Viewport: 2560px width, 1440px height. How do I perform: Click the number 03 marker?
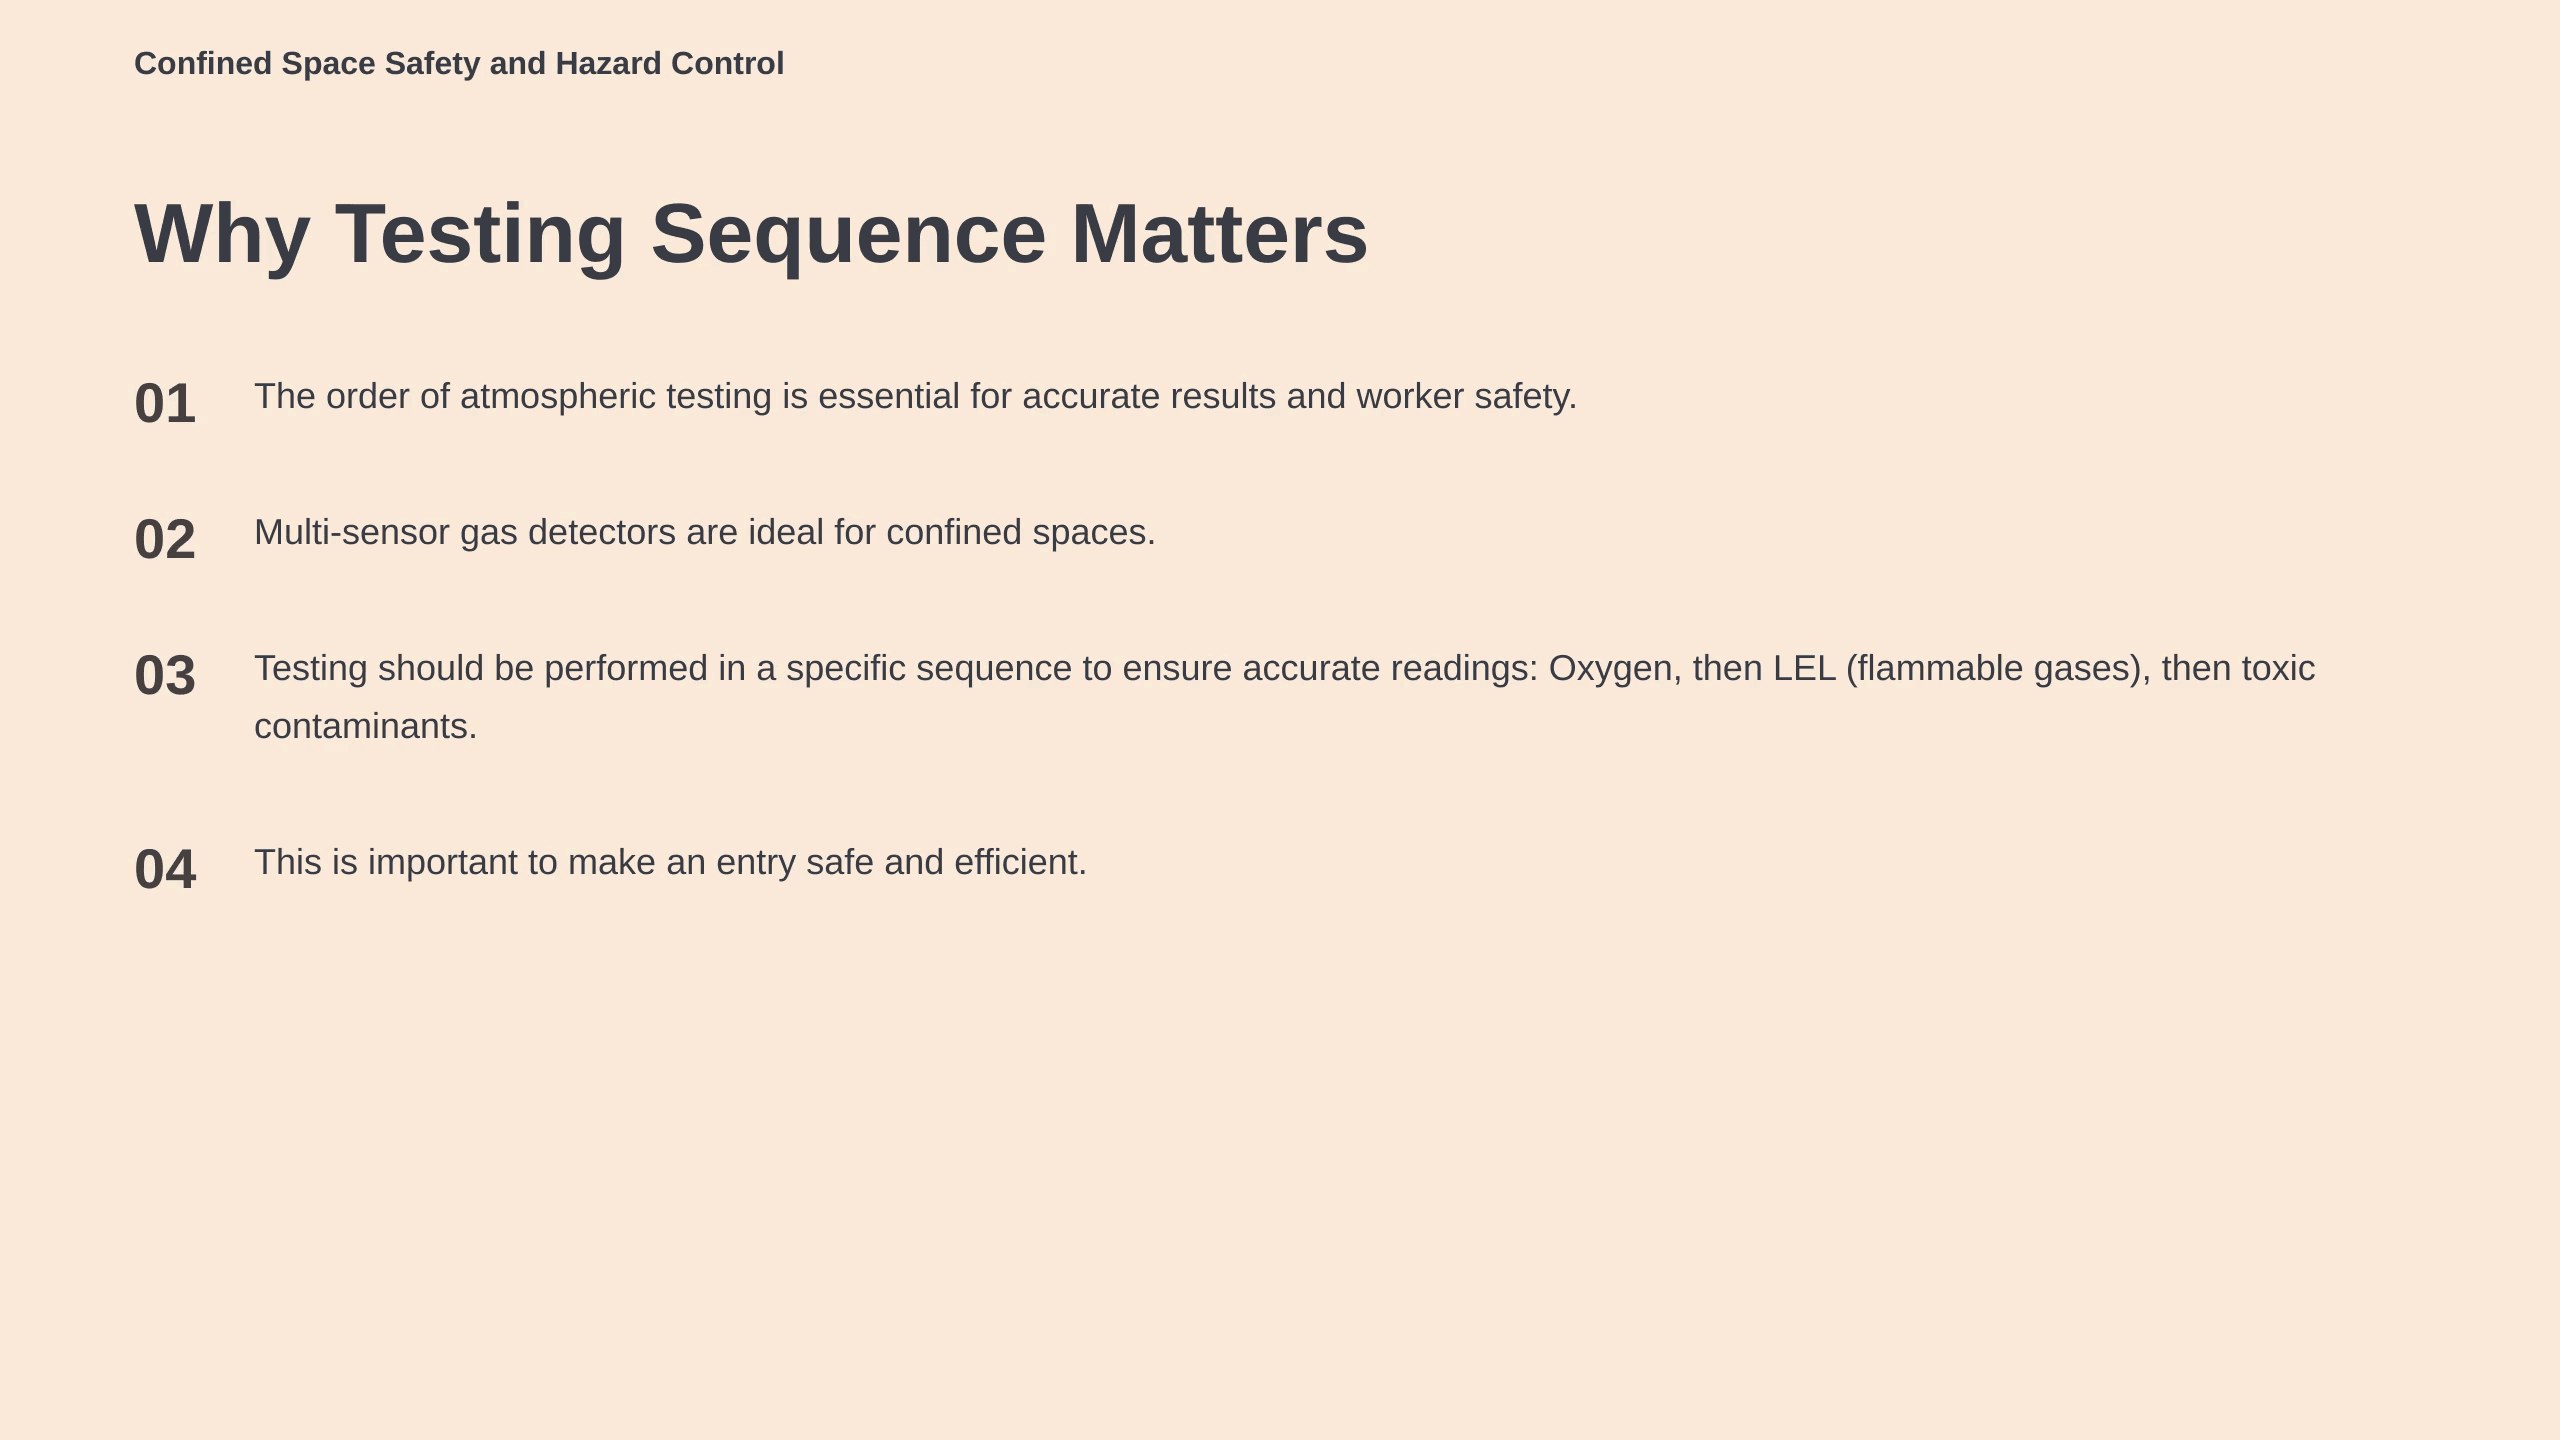click(x=165, y=676)
